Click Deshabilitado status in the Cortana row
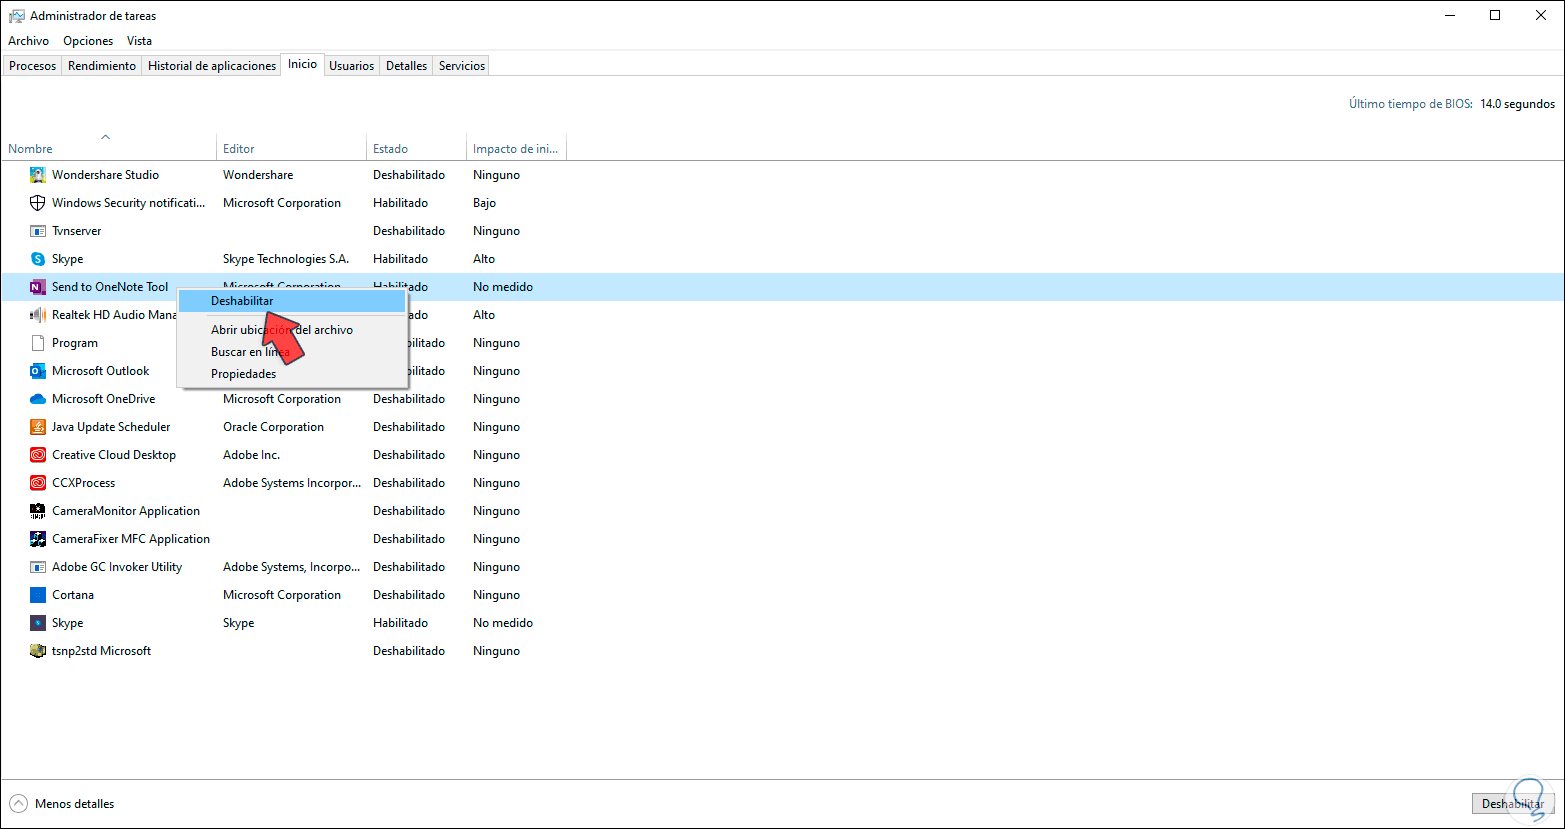This screenshot has width=1565, height=829. coord(409,595)
